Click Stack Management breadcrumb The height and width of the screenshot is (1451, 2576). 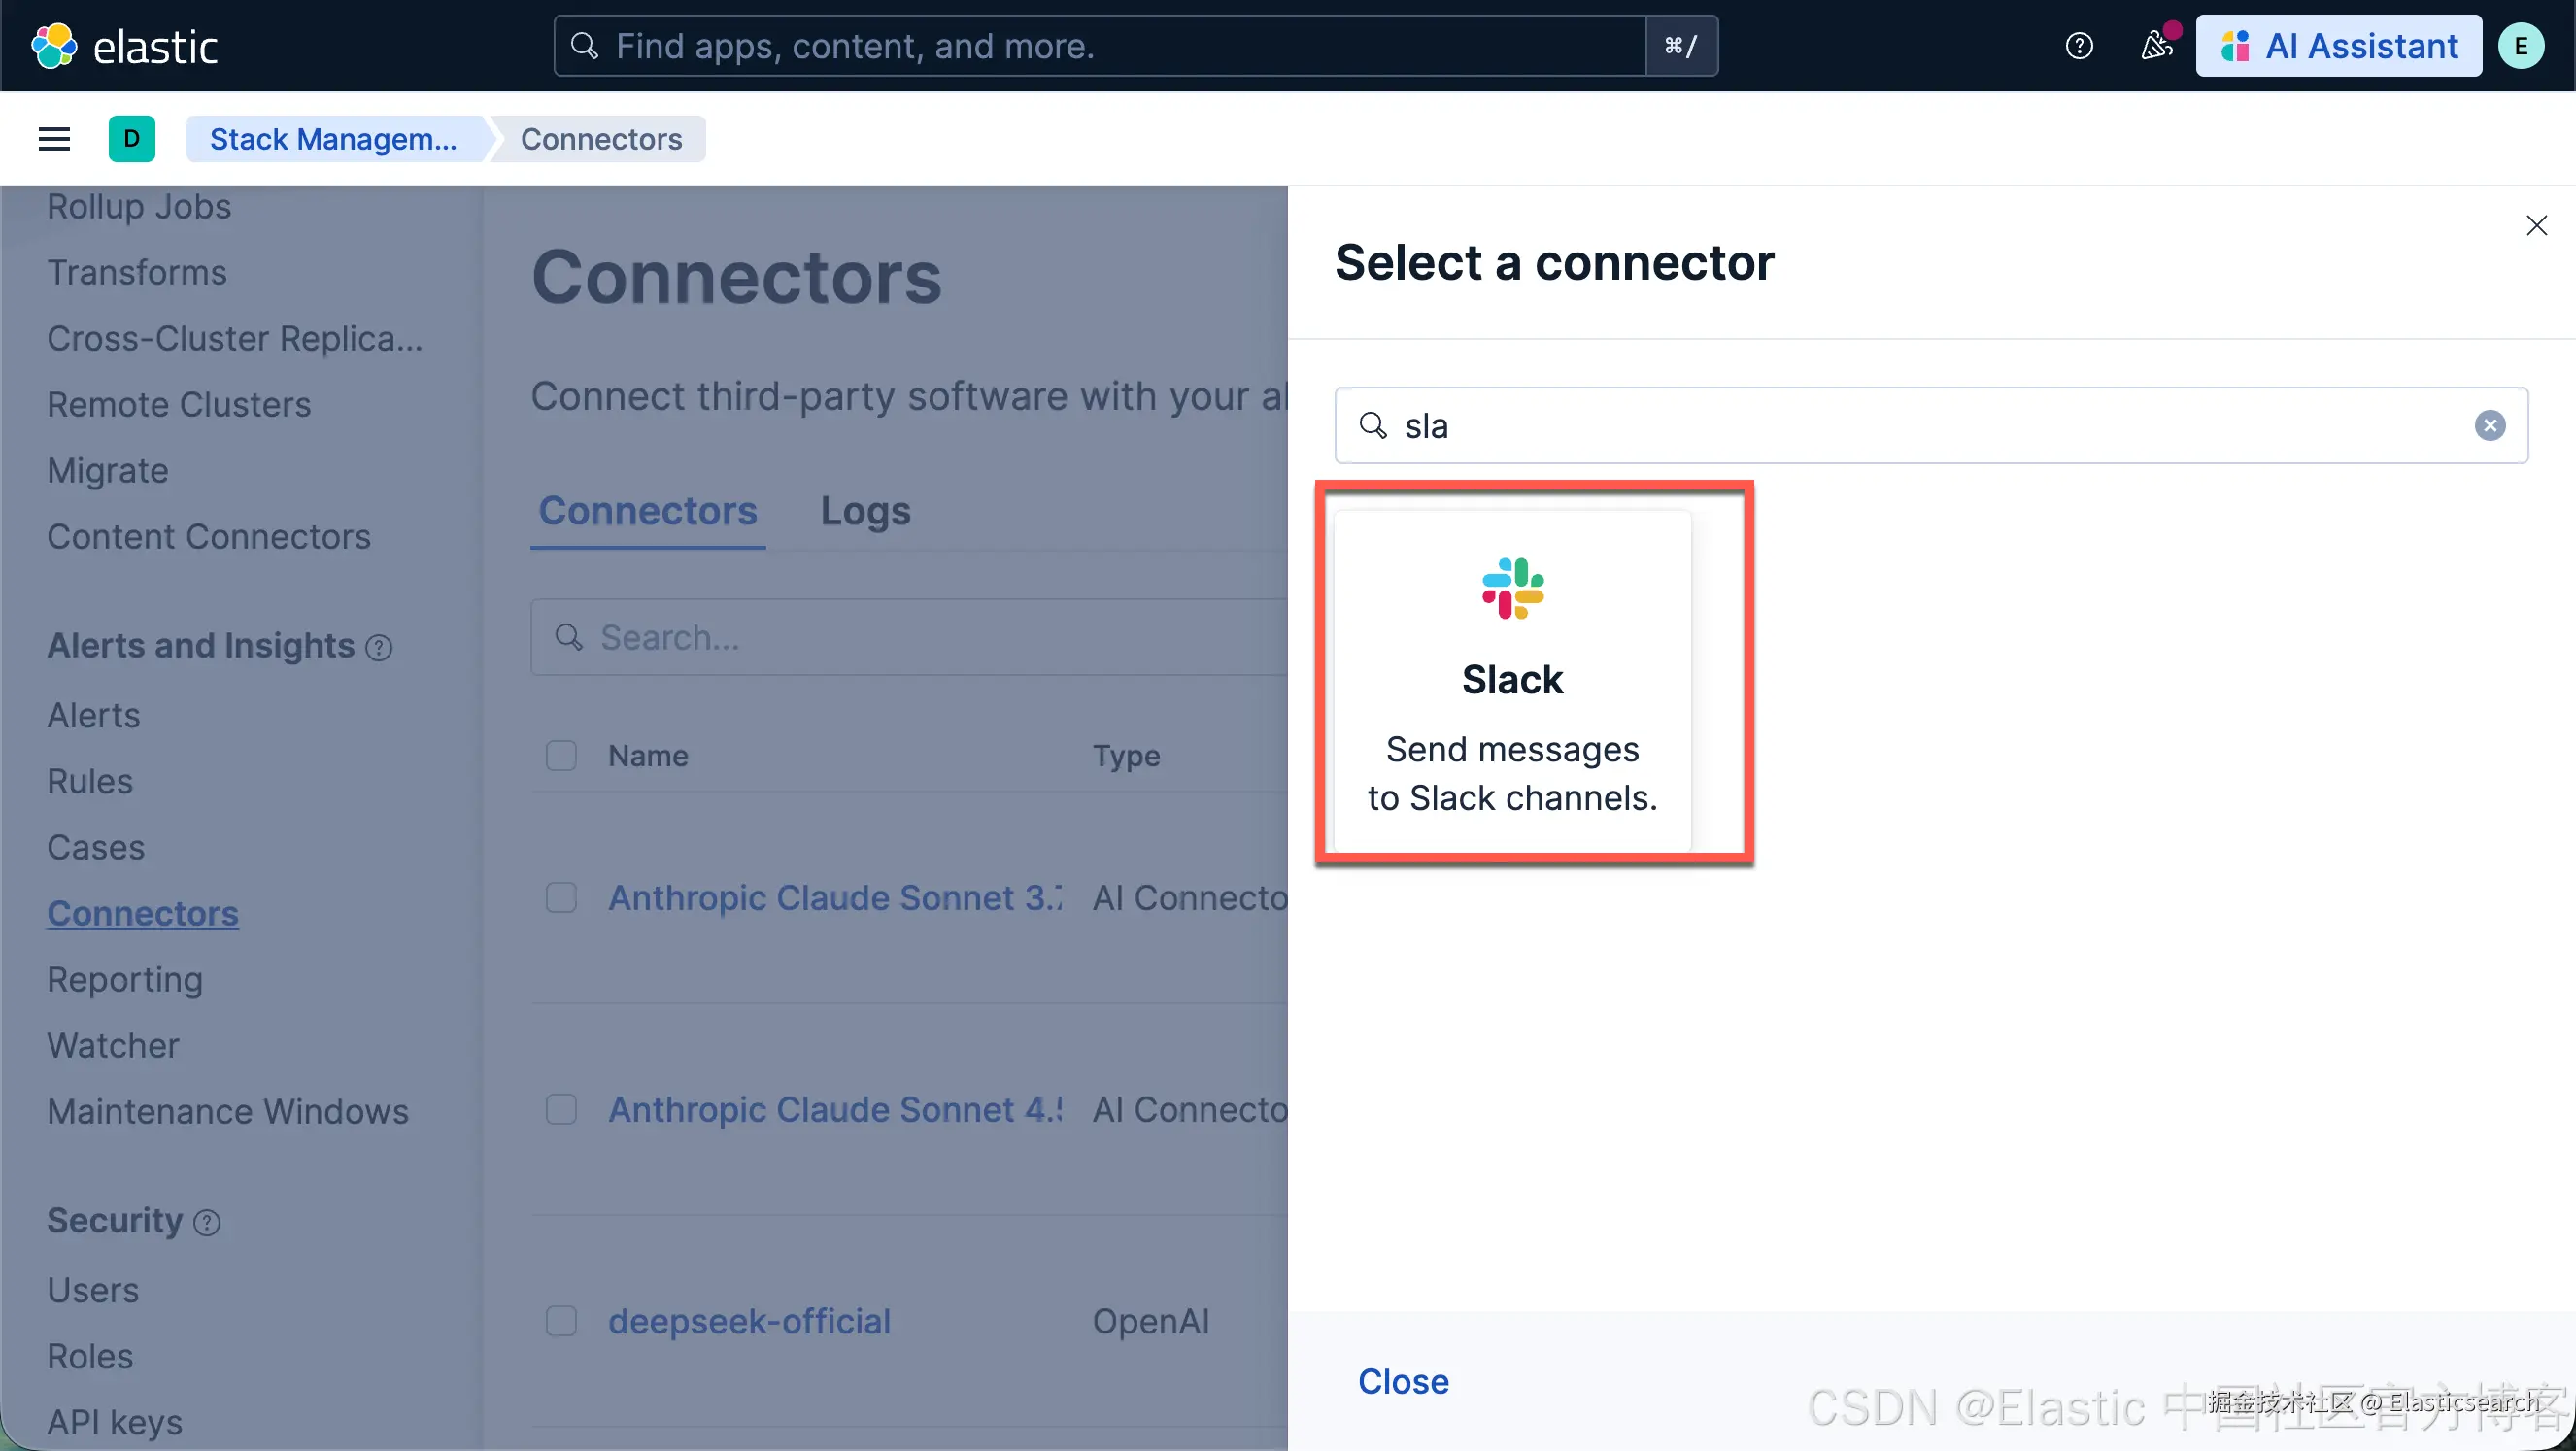click(x=333, y=139)
